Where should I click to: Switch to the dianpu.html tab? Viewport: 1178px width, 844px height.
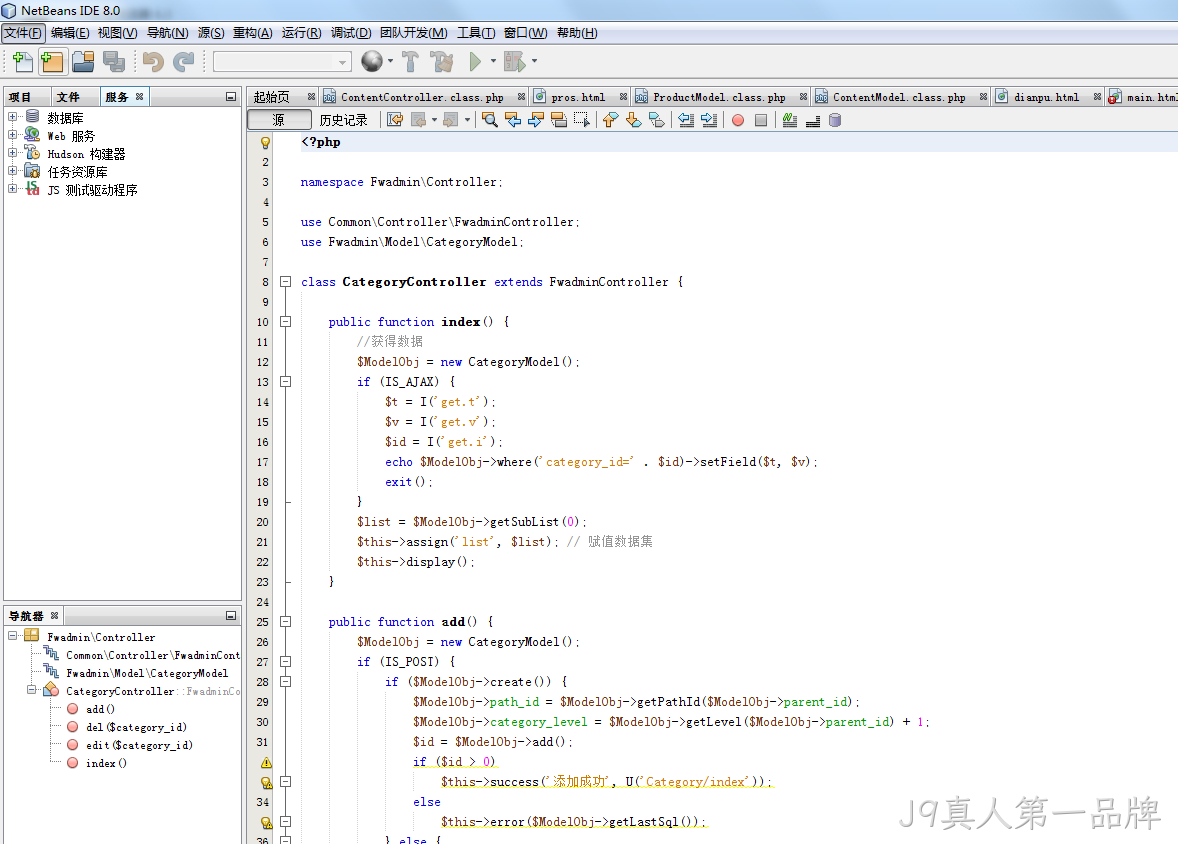(x=1046, y=97)
